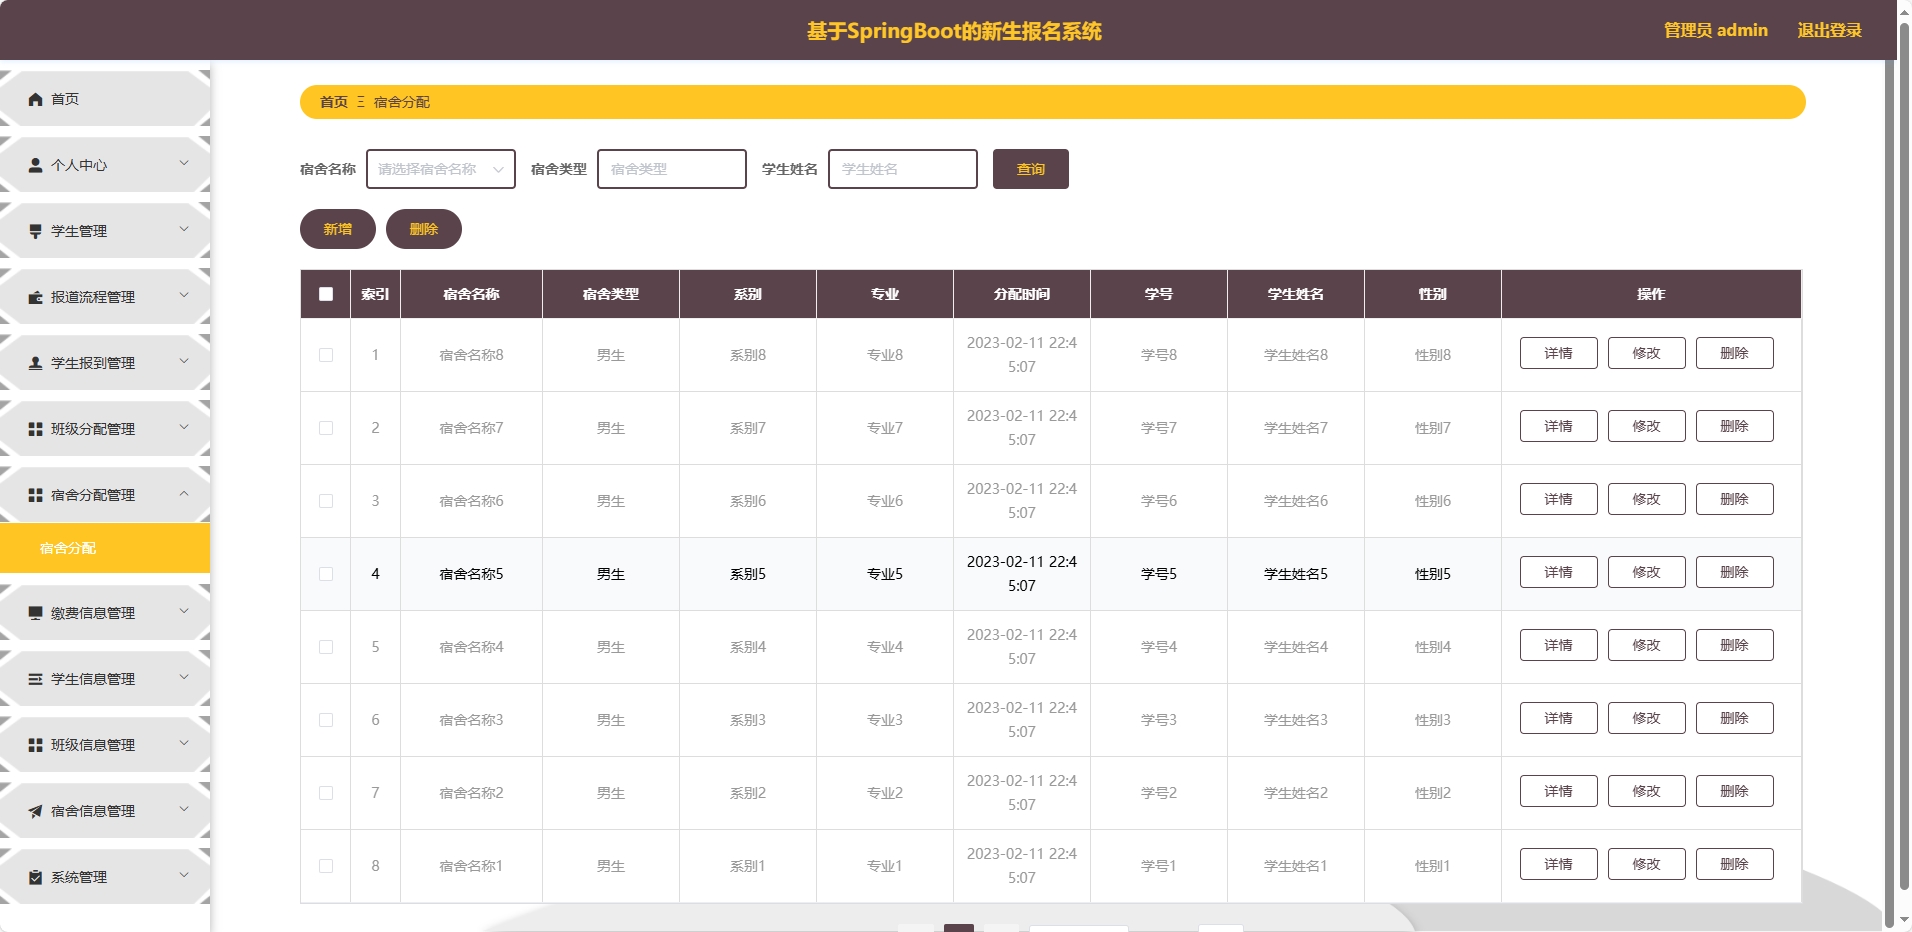
Task: Open 详情 for 宿舍名称2
Action: 1558,791
